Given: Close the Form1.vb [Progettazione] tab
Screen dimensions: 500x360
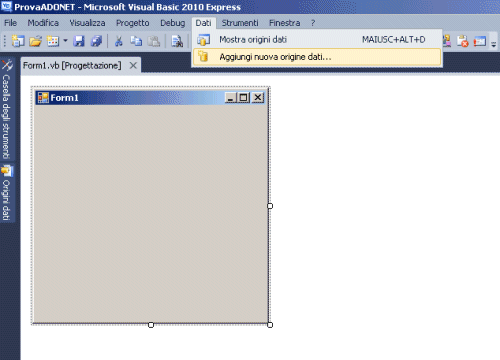Looking at the screenshot, I should point(133,65).
